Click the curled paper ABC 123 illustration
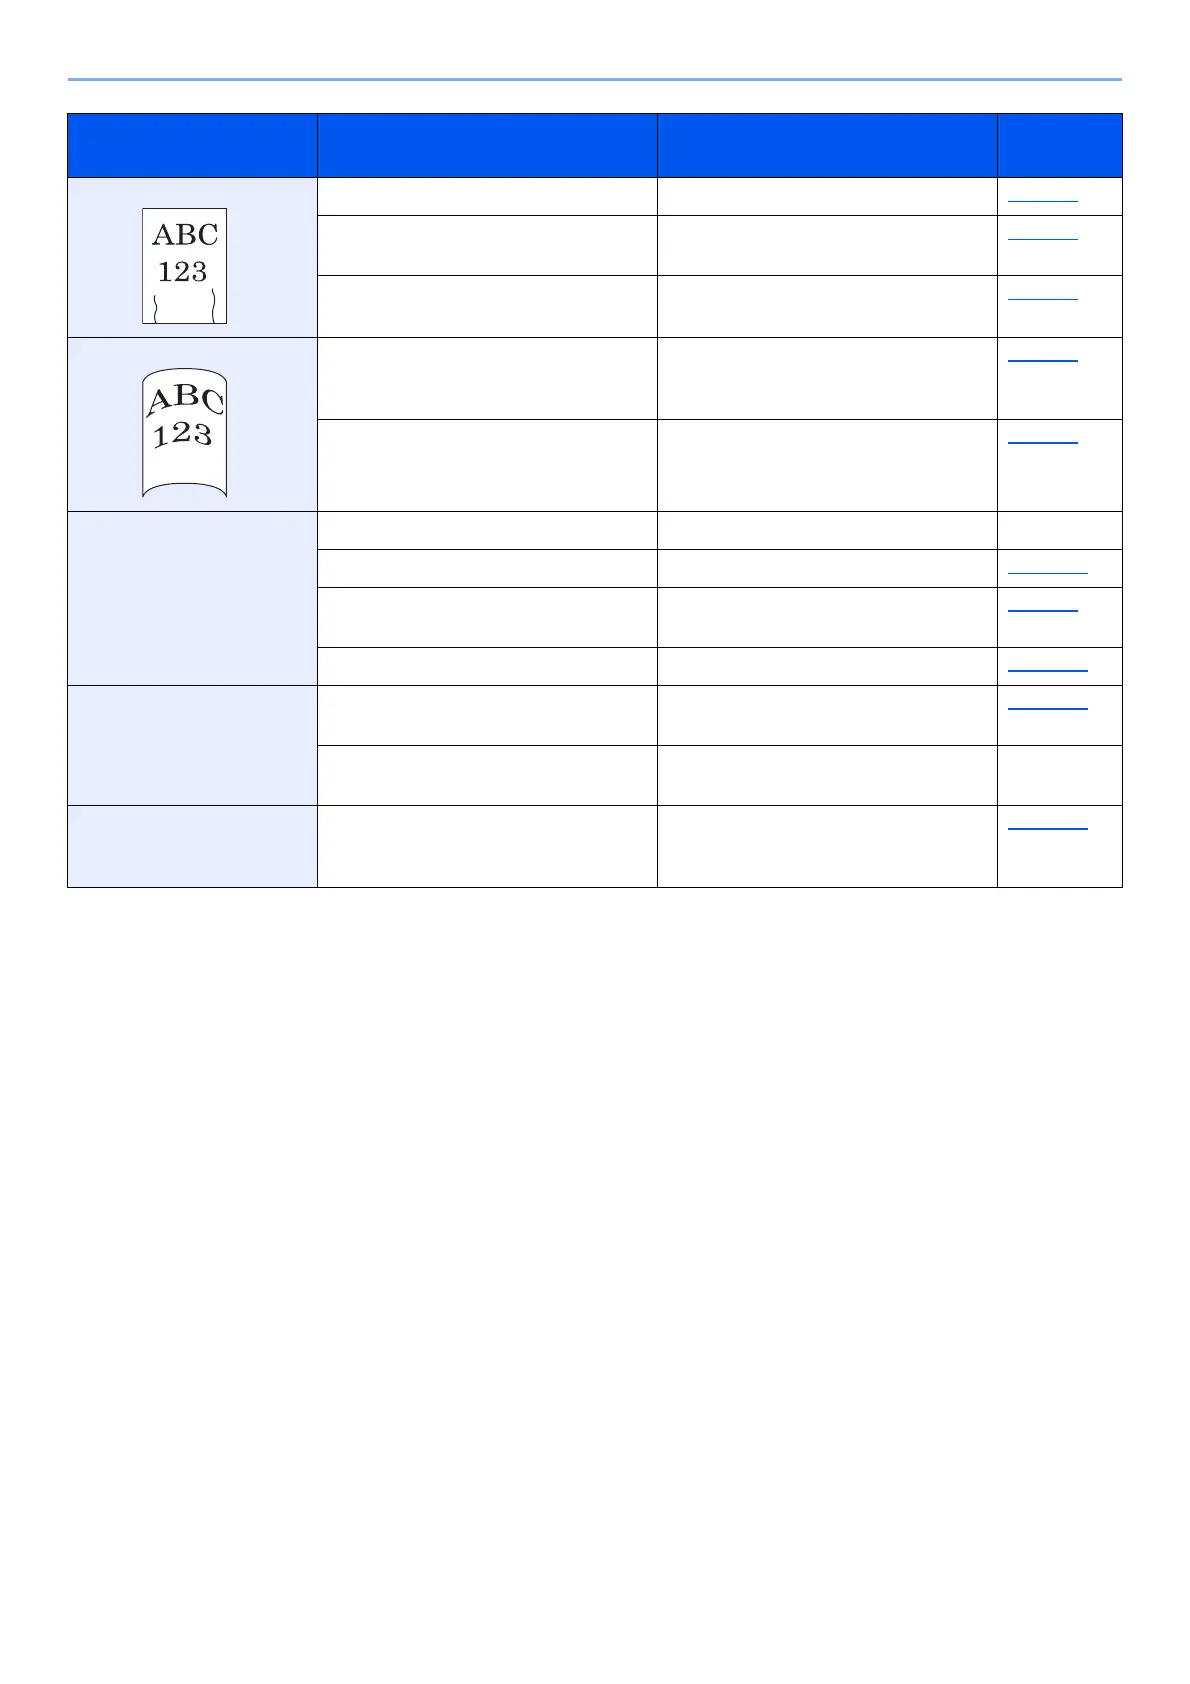1190x1684 pixels. click(185, 432)
